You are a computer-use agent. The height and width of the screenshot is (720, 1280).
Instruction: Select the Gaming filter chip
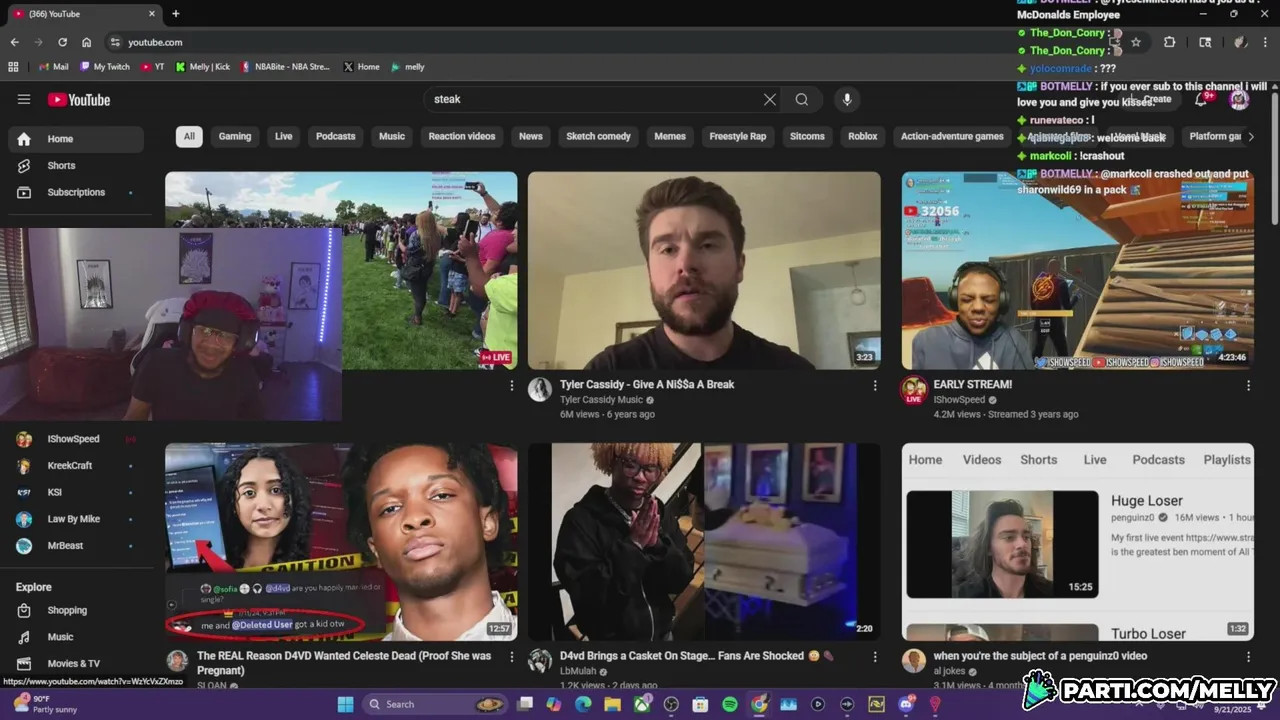click(x=235, y=136)
